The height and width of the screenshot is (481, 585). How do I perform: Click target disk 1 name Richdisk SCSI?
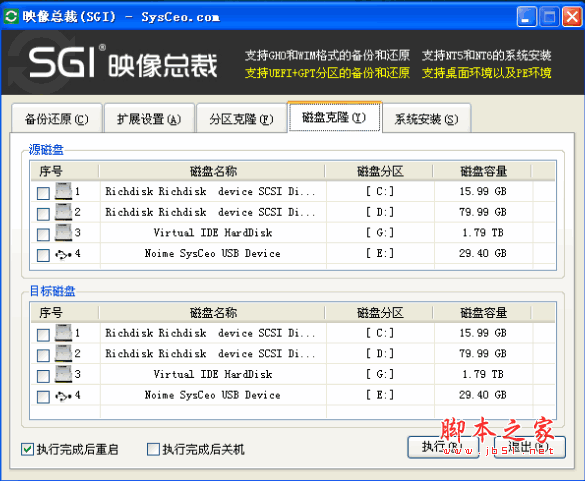tap(210, 333)
